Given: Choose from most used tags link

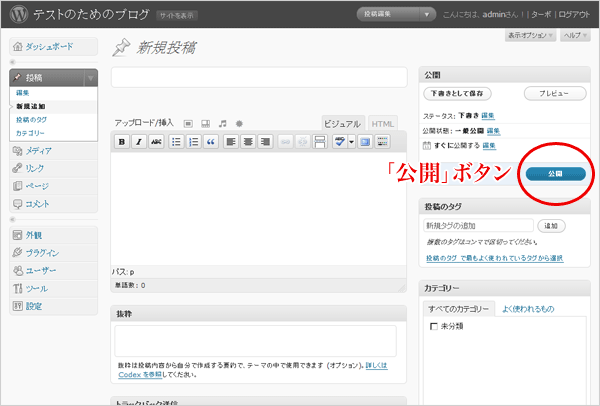Looking at the screenshot, I should coord(495,258).
